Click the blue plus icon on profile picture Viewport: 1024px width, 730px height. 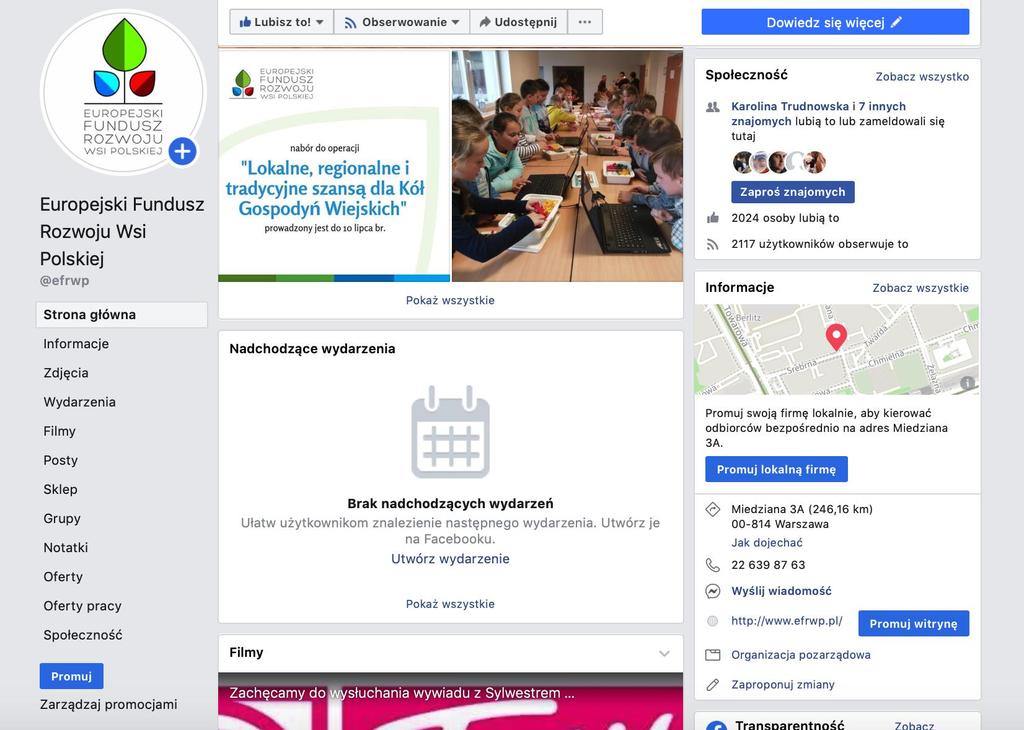point(182,151)
